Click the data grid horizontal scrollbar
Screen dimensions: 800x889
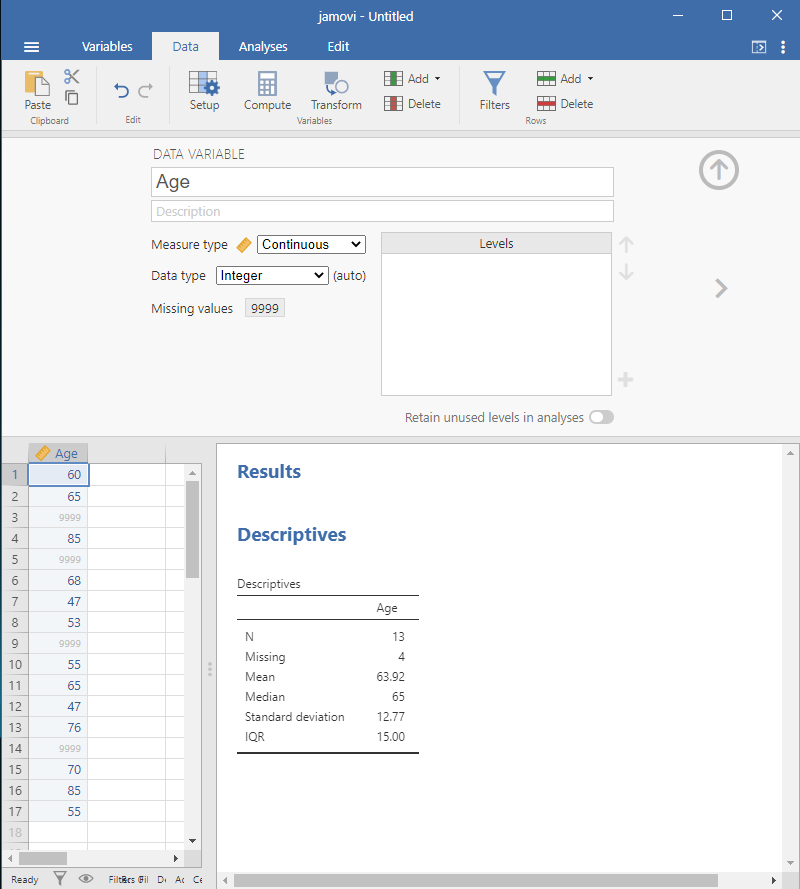pyautogui.click(x=43, y=858)
